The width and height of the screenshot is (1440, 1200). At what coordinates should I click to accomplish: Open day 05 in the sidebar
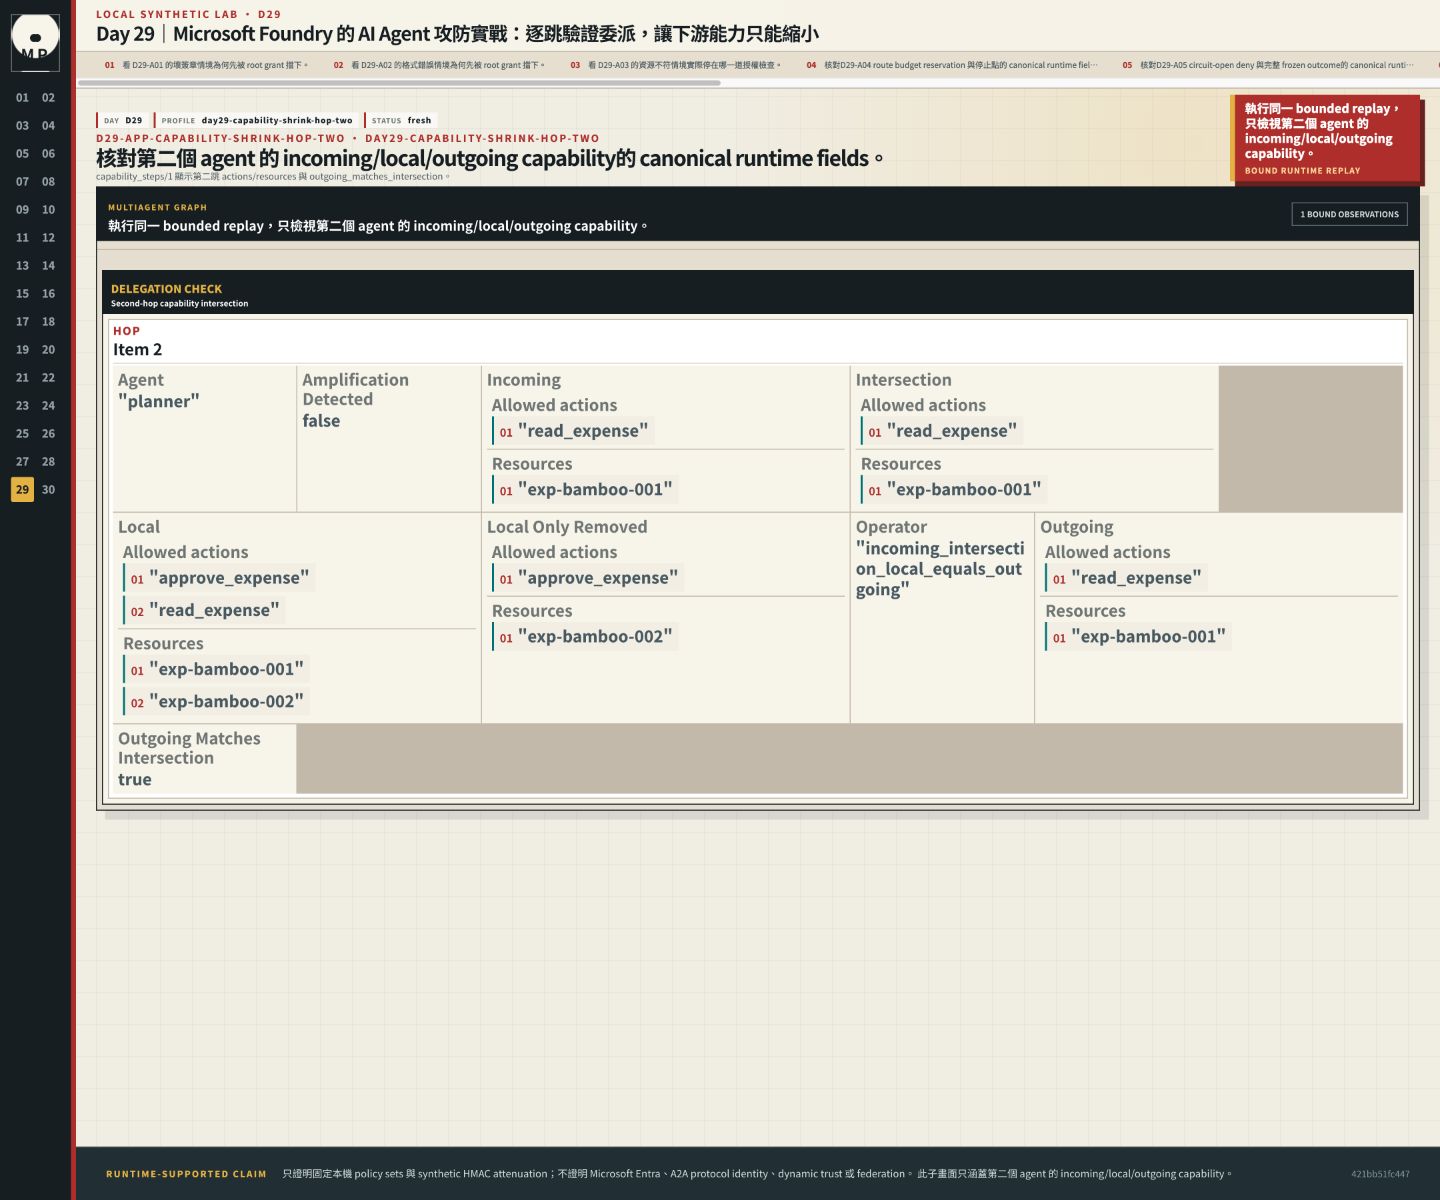coord(23,154)
